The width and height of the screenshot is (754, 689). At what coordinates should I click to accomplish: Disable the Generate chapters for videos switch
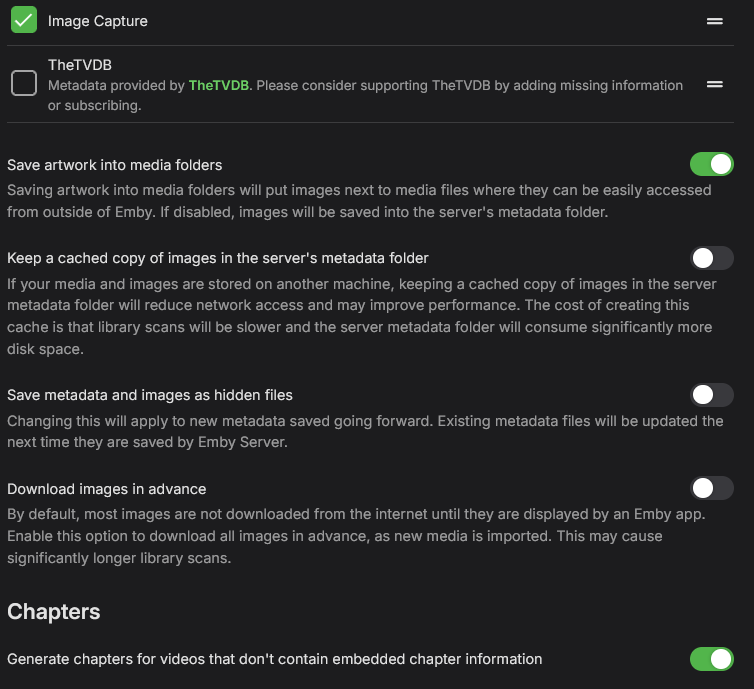pos(712,658)
